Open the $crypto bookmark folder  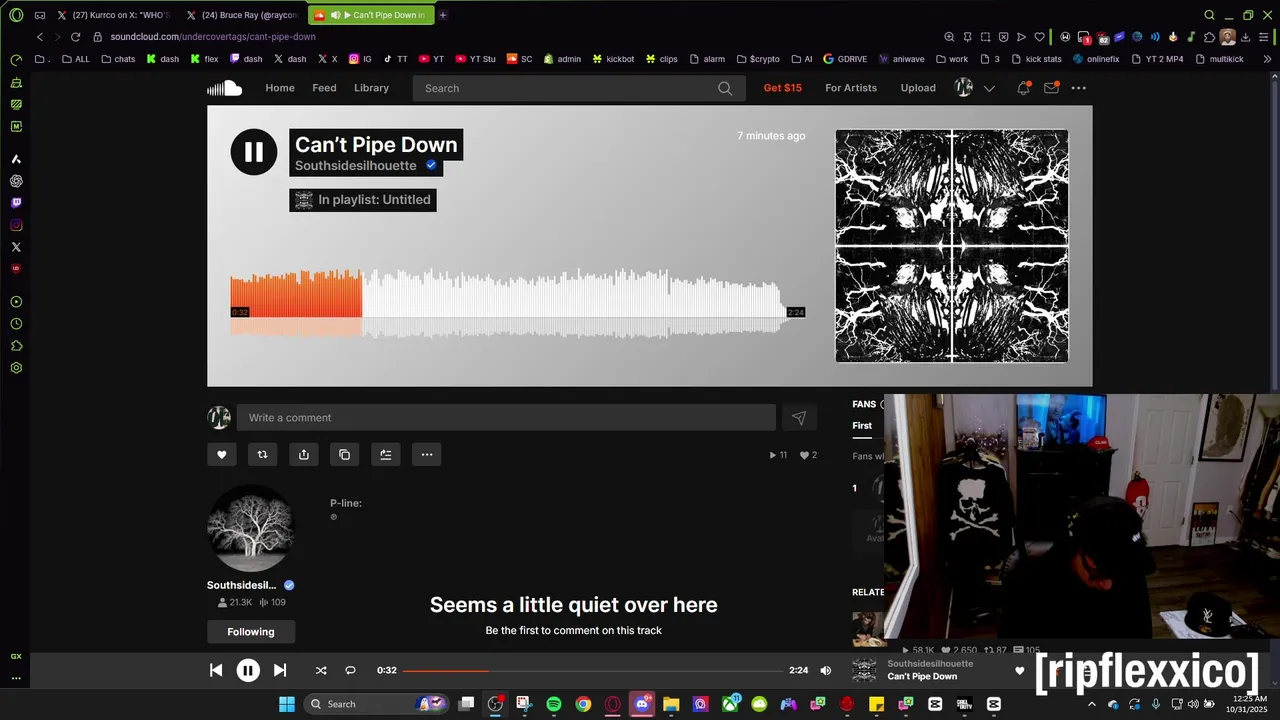pyautogui.click(x=757, y=59)
